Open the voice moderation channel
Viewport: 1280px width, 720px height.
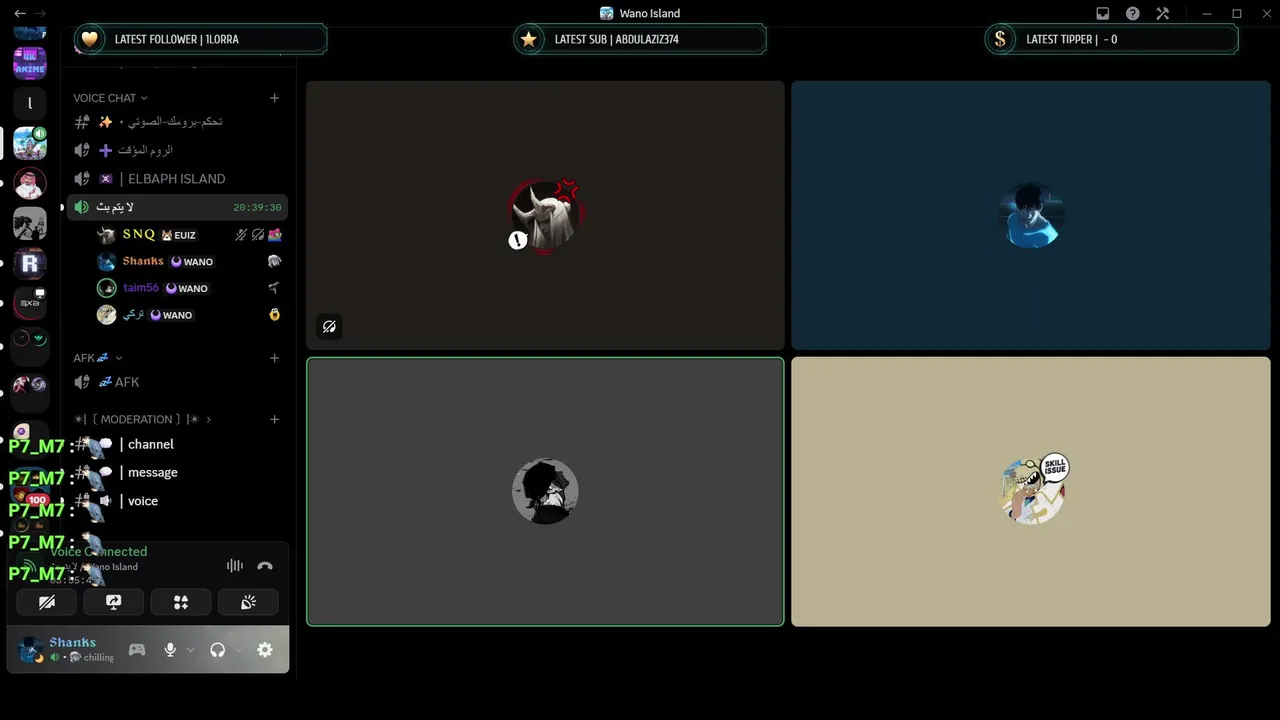(177, 501)
